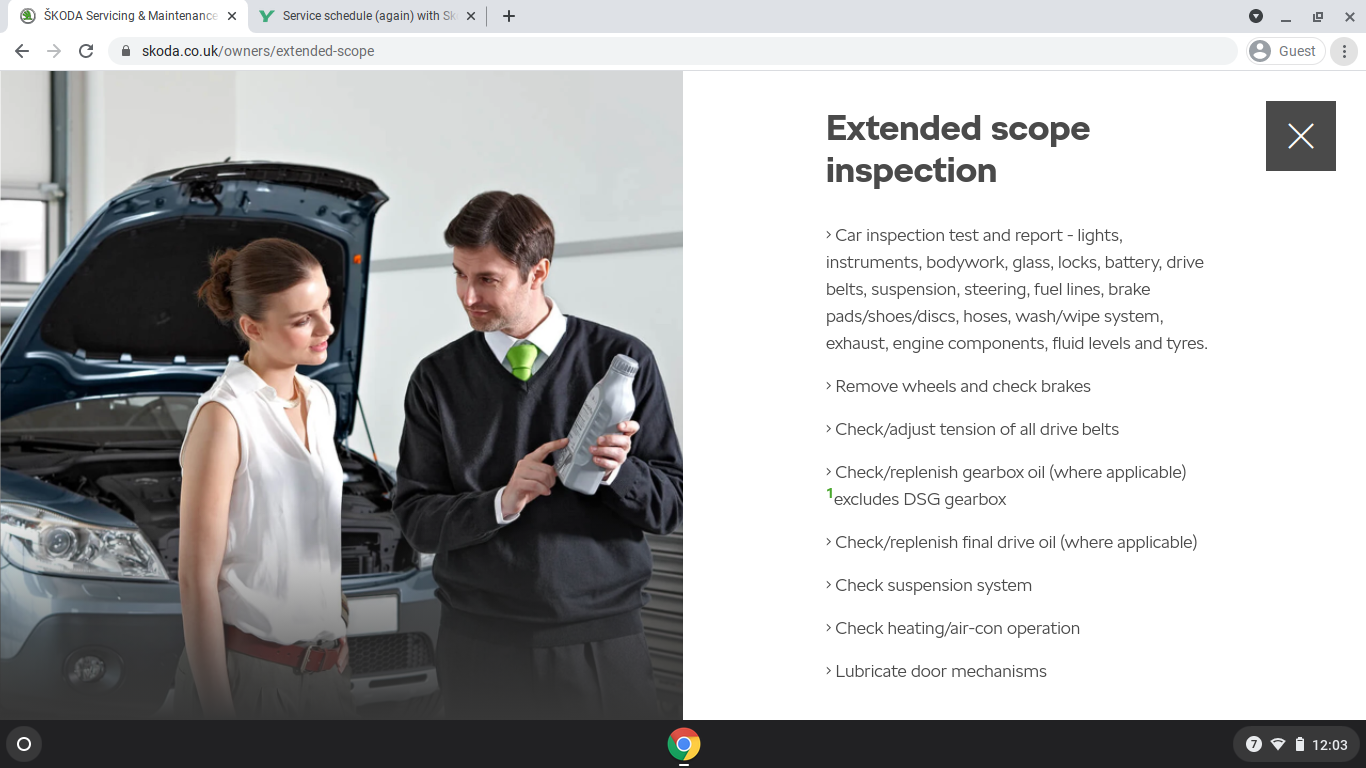Close the Service schedule tab
This screenshot has height=768, width=1366.
(x=469, y=16)
